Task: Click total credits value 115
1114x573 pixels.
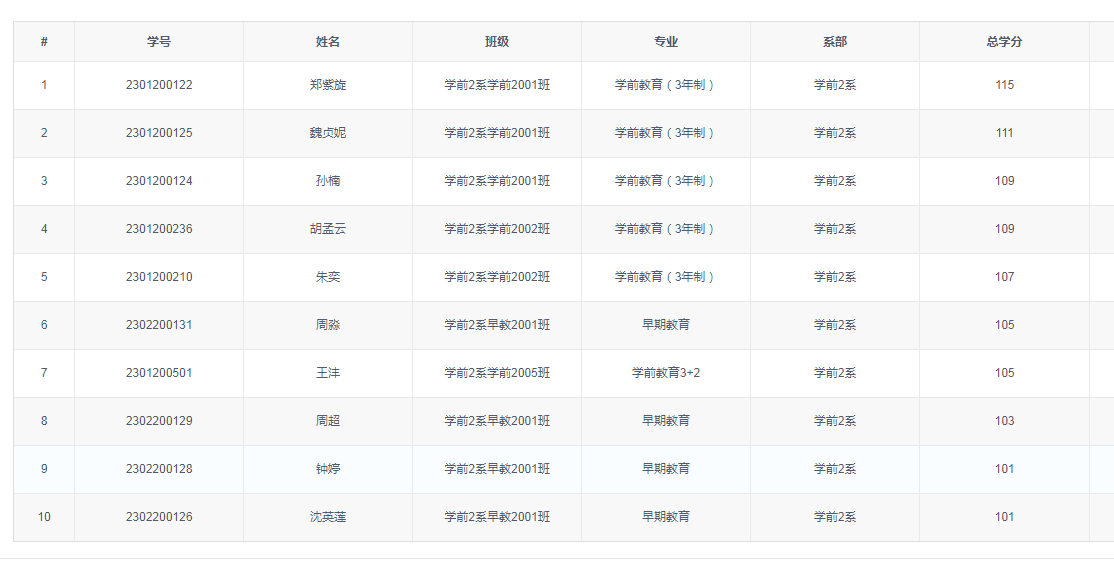Action: (x=1004, y=85)
